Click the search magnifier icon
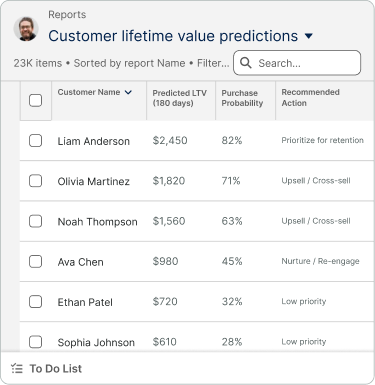375x385 pixels. point(246,63)
